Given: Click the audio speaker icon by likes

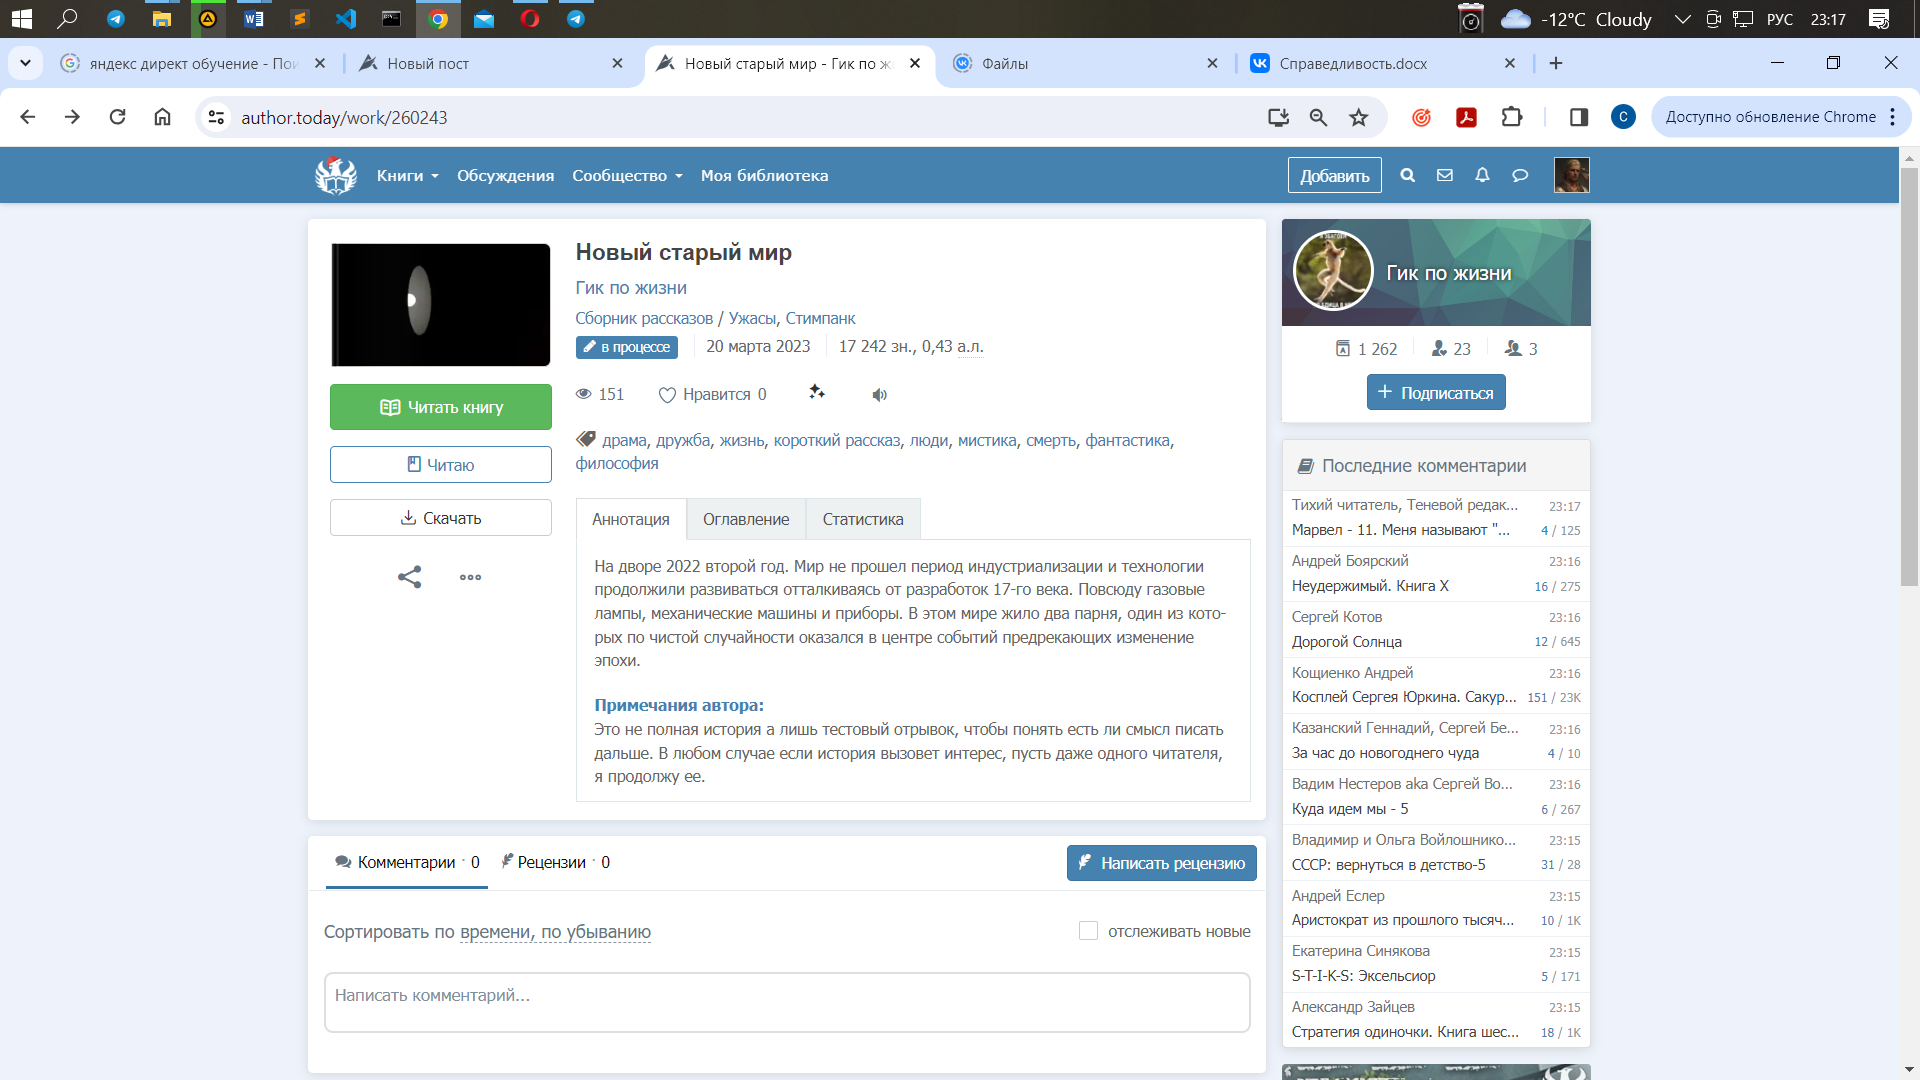Looking at the screenshot, I should (879, 395).
